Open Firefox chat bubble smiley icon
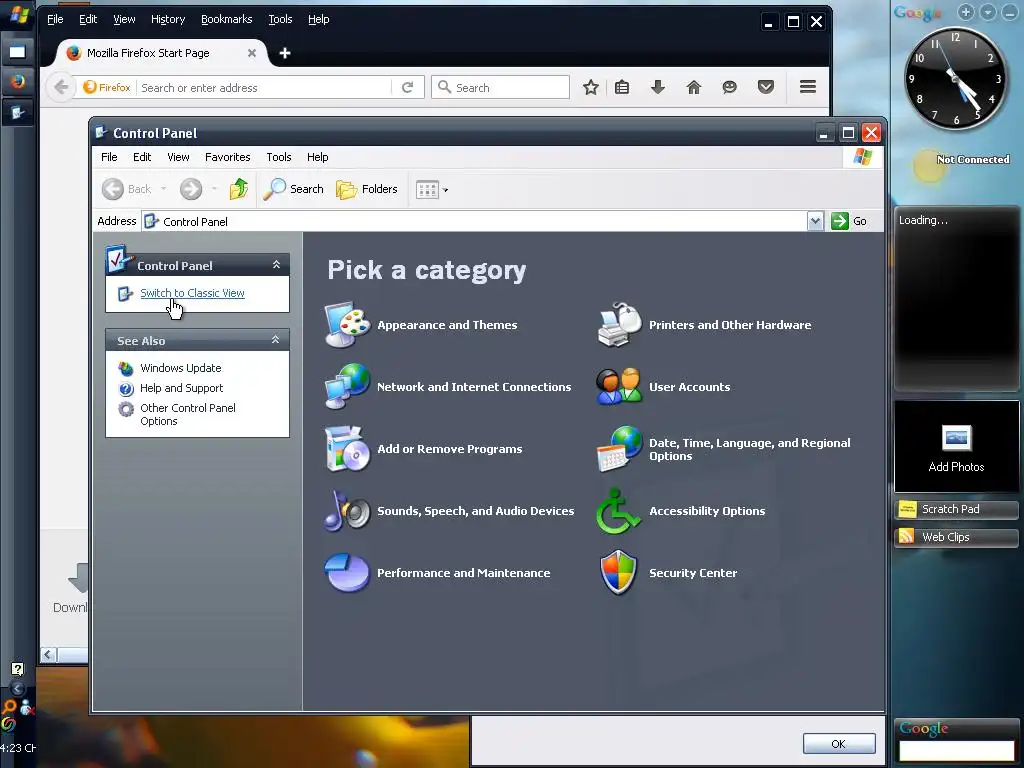This screenshot has height=768, width=1024. [729, 87]
